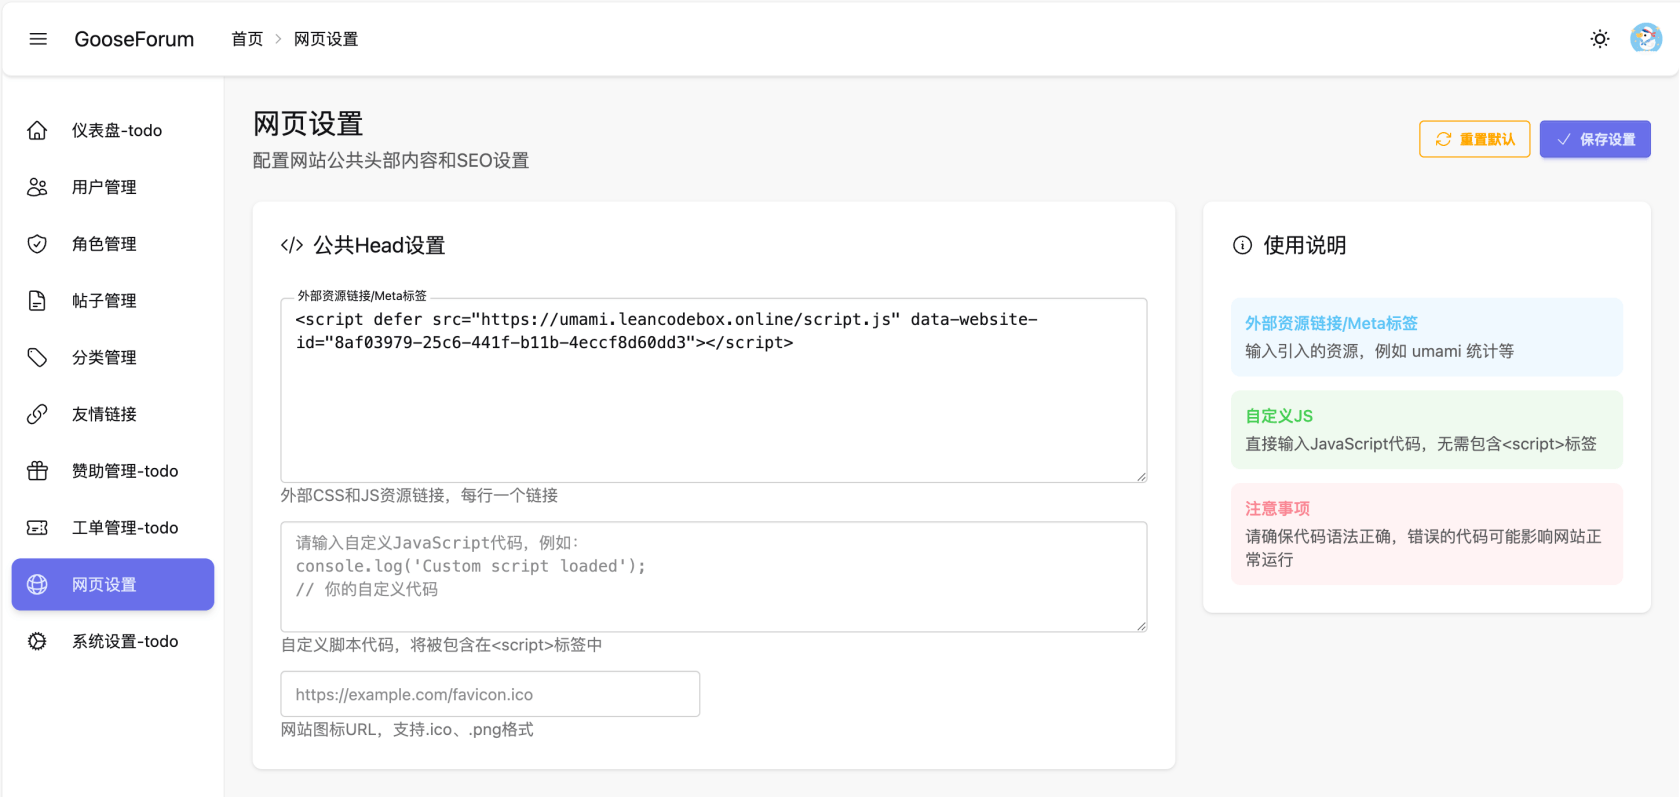Click the web settings globe icon
The height and width of the screenshot is (797, 1680).
pyautogui.click(x=37, y=584)
